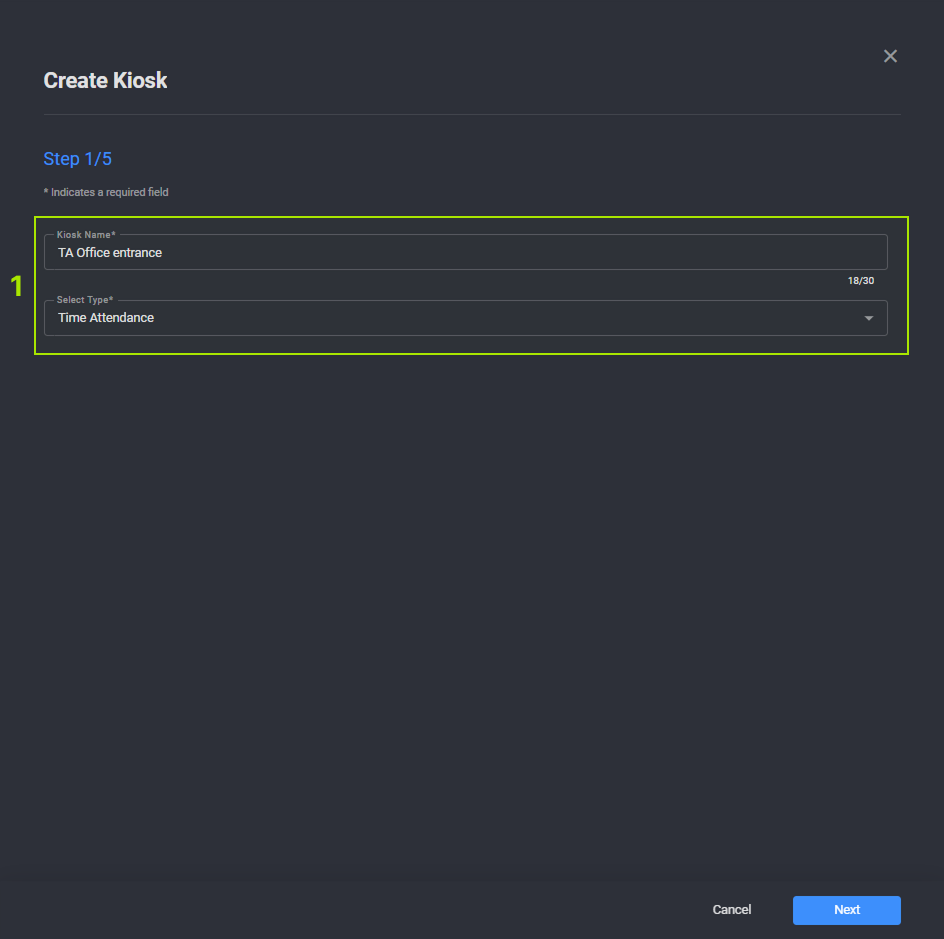Cancel the kiosk creation

[x=731, y=910]
